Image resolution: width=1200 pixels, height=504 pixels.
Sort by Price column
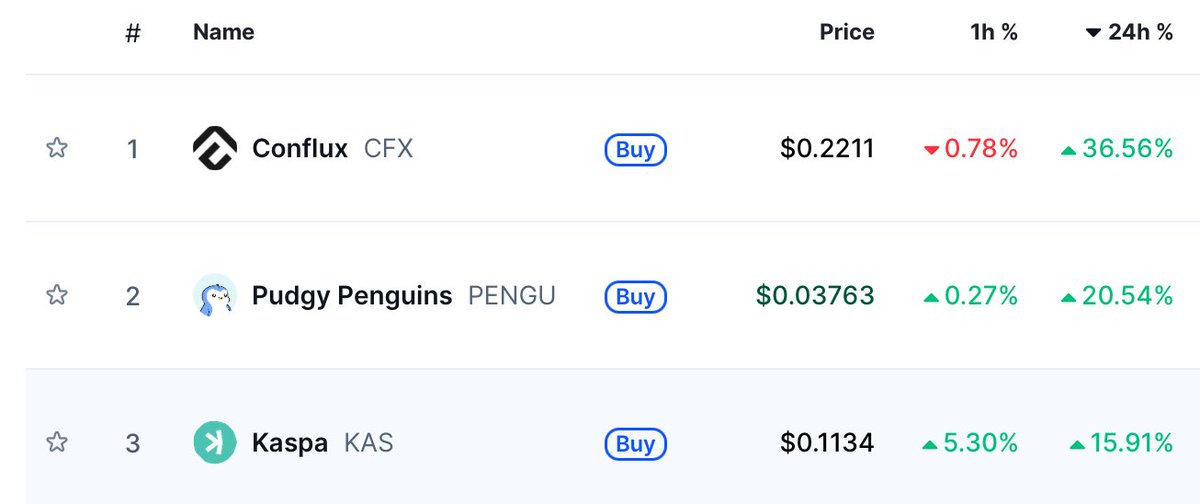coord(847,32)
